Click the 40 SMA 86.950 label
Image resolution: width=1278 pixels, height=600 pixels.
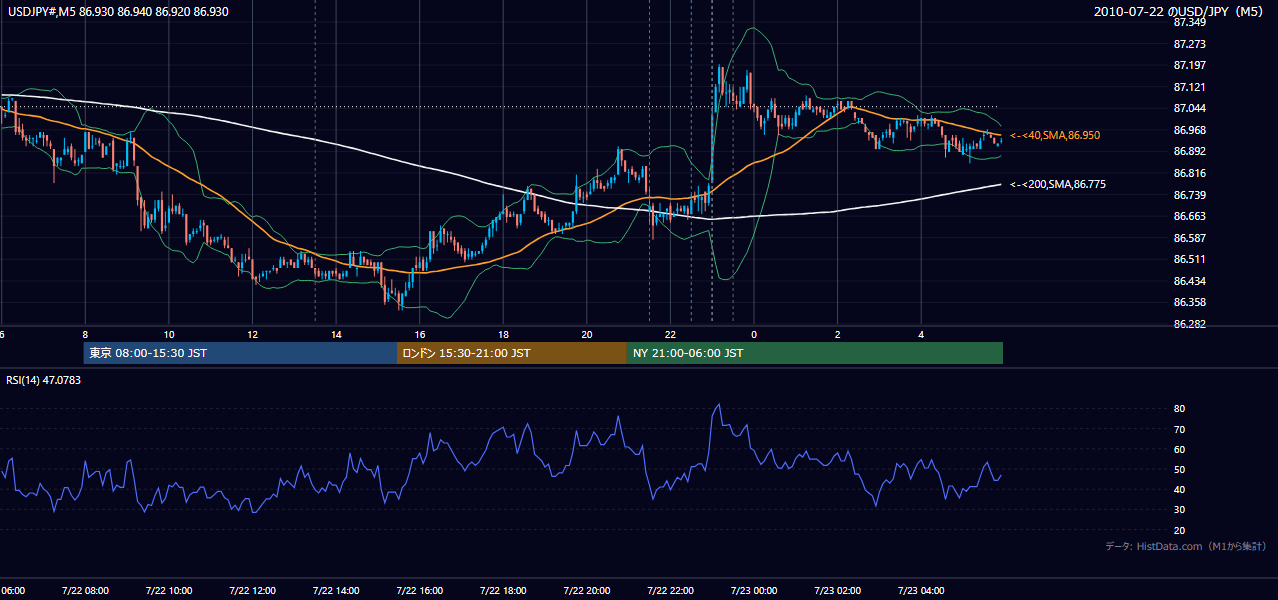coord(1055,135)
